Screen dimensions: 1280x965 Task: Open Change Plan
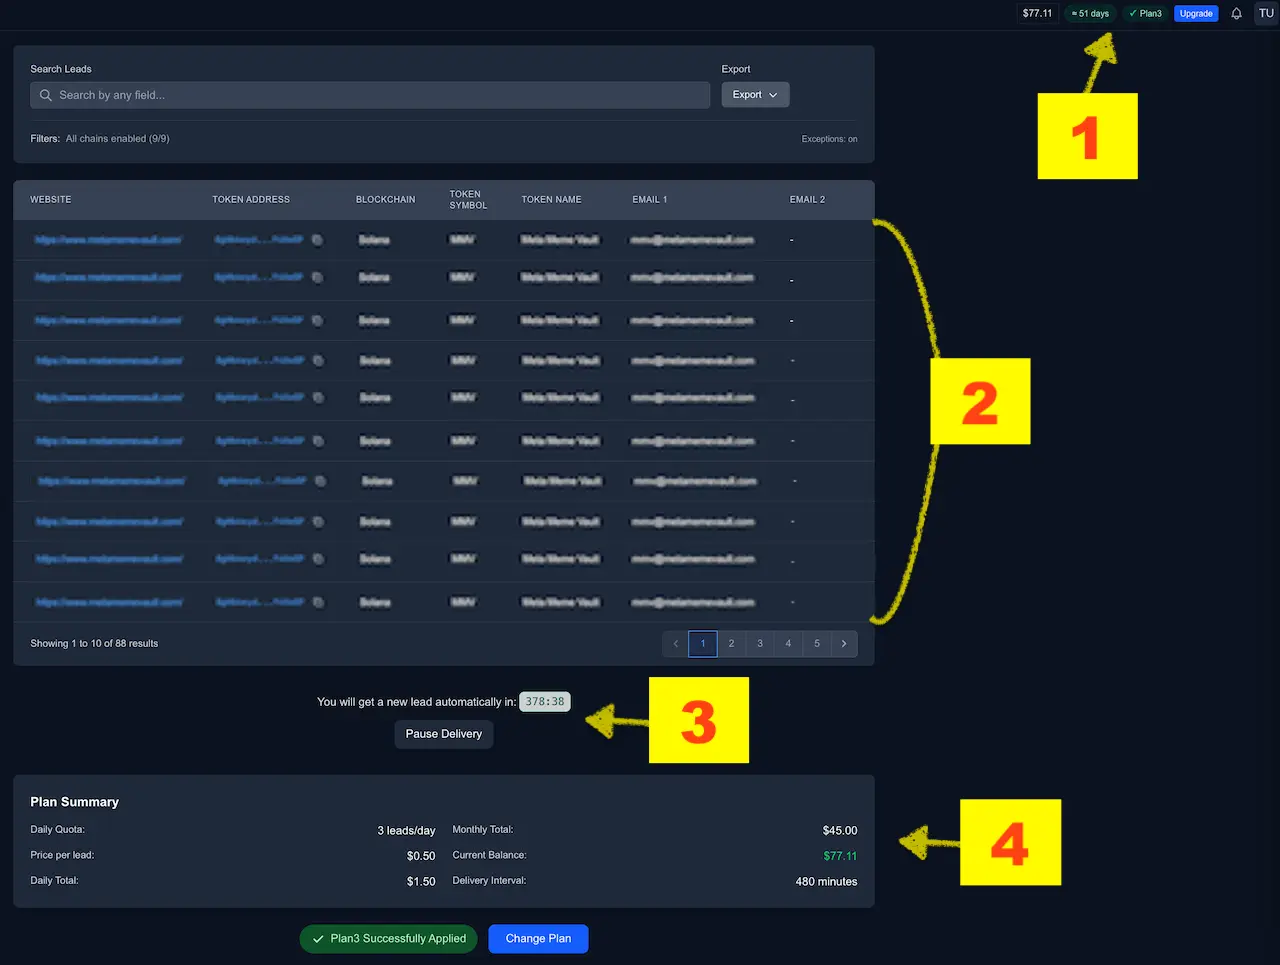click(x=538, y=938)
